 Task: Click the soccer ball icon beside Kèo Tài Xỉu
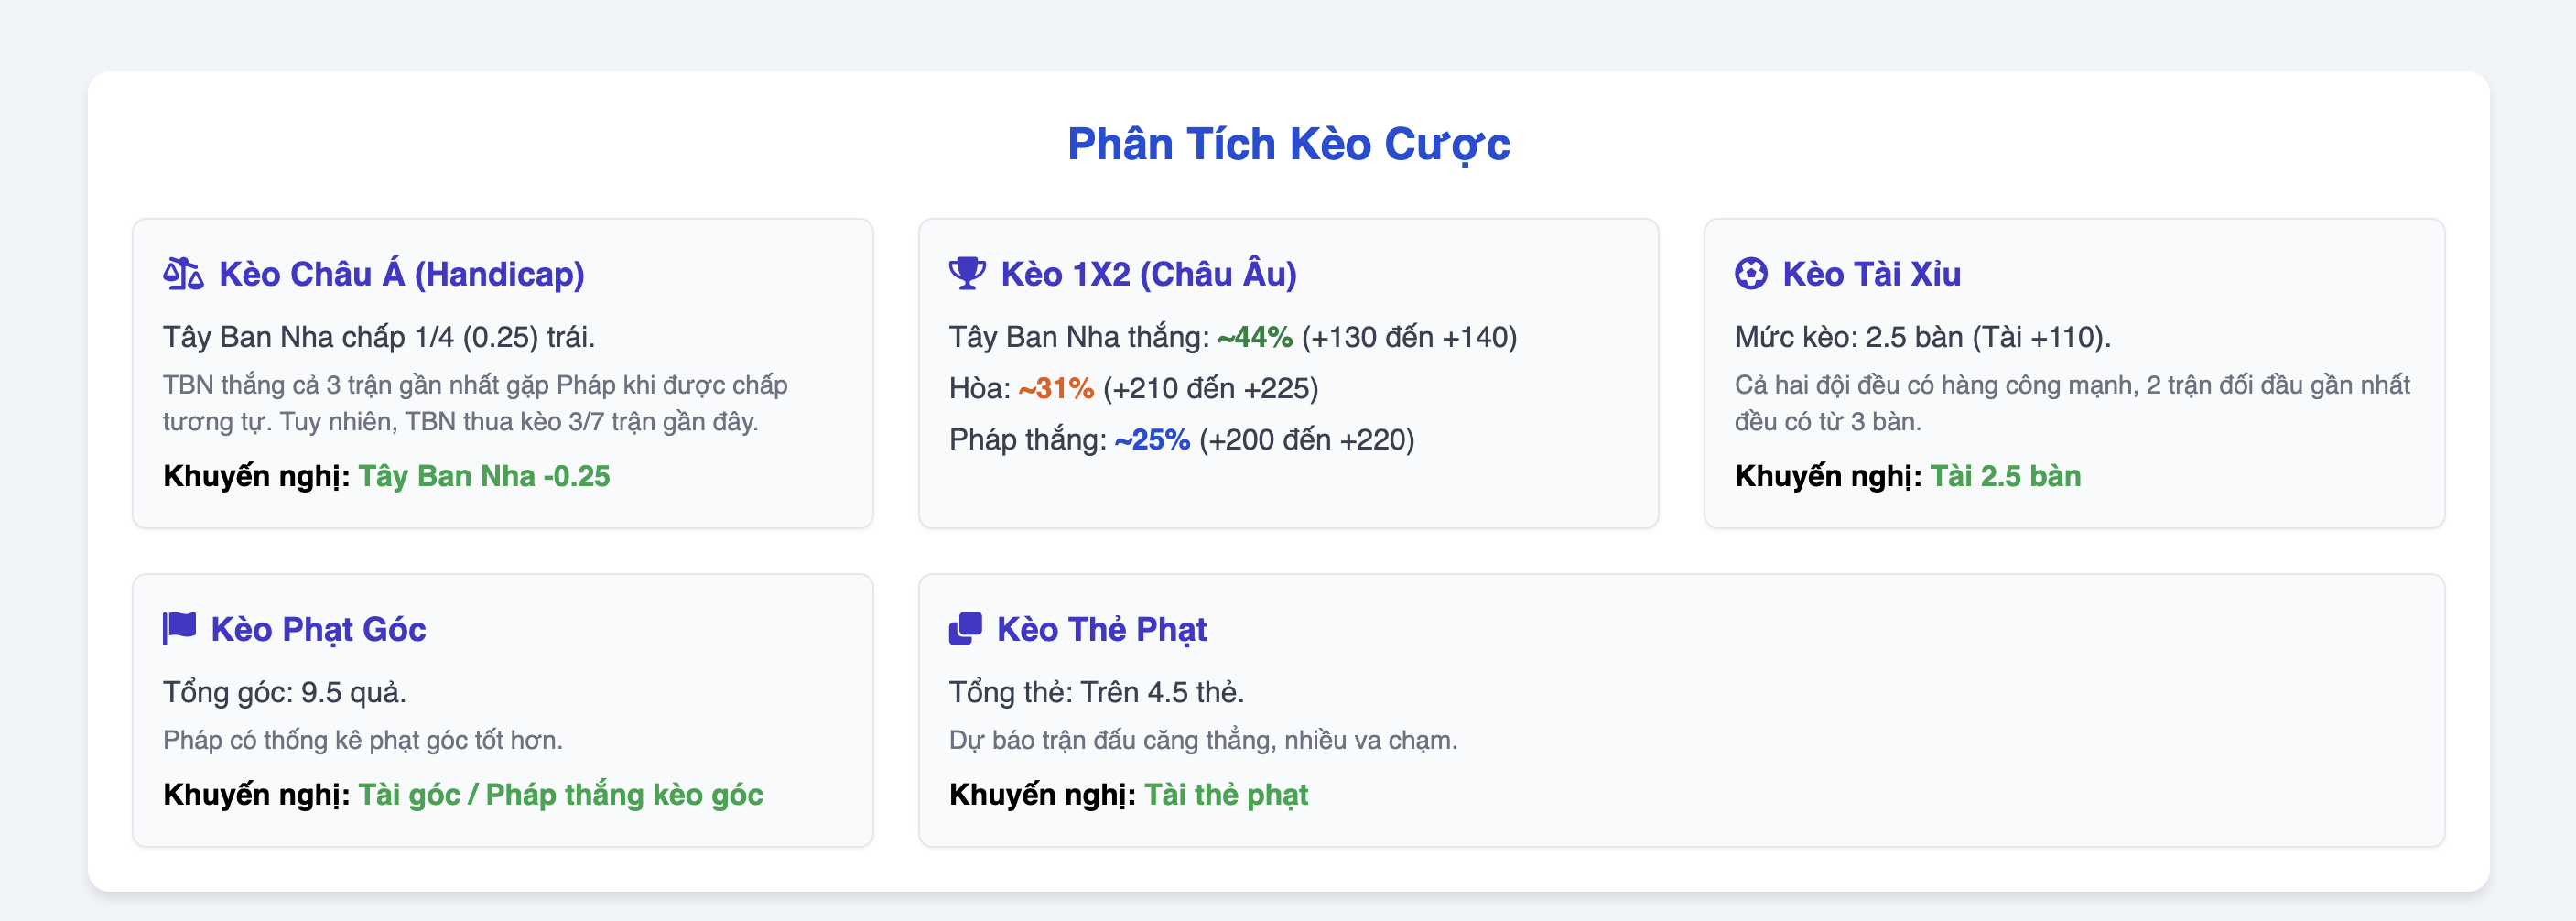click(1751, 273)
